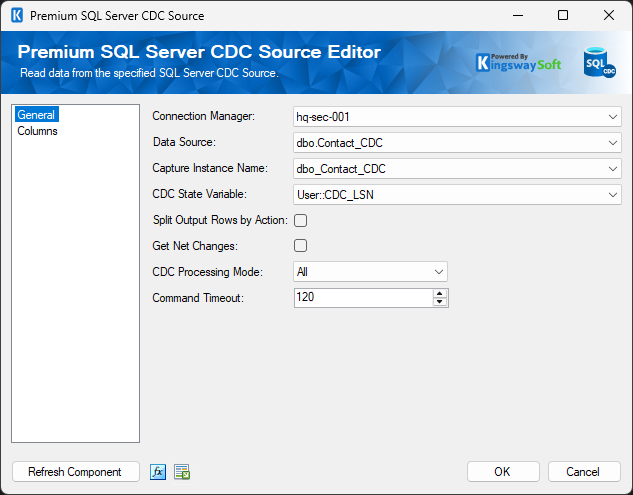This screenshot has height=495, width=633.
Task: Click the Cancel button
Action: (x=584, y=472)
